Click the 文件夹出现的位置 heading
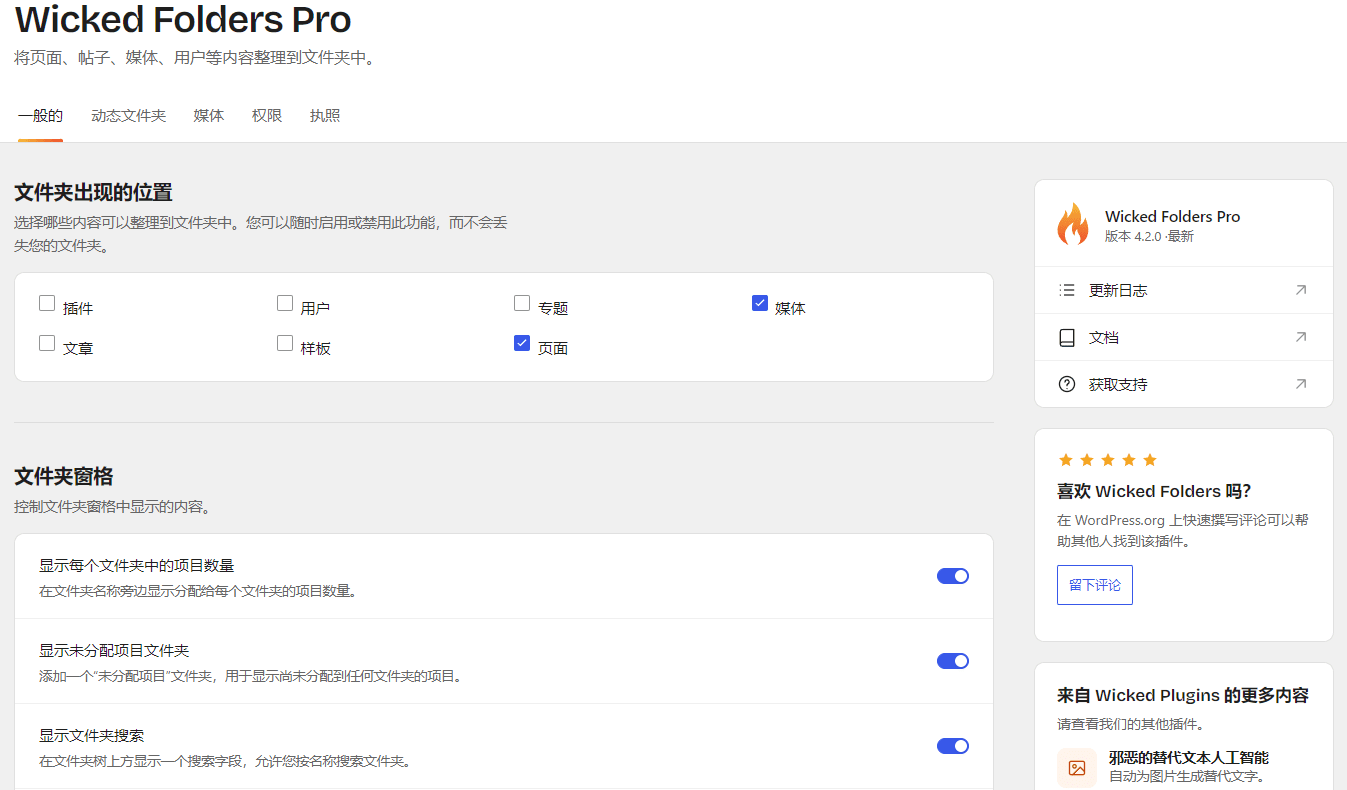This screenshot has width=1347, height=790. point(93,193)
